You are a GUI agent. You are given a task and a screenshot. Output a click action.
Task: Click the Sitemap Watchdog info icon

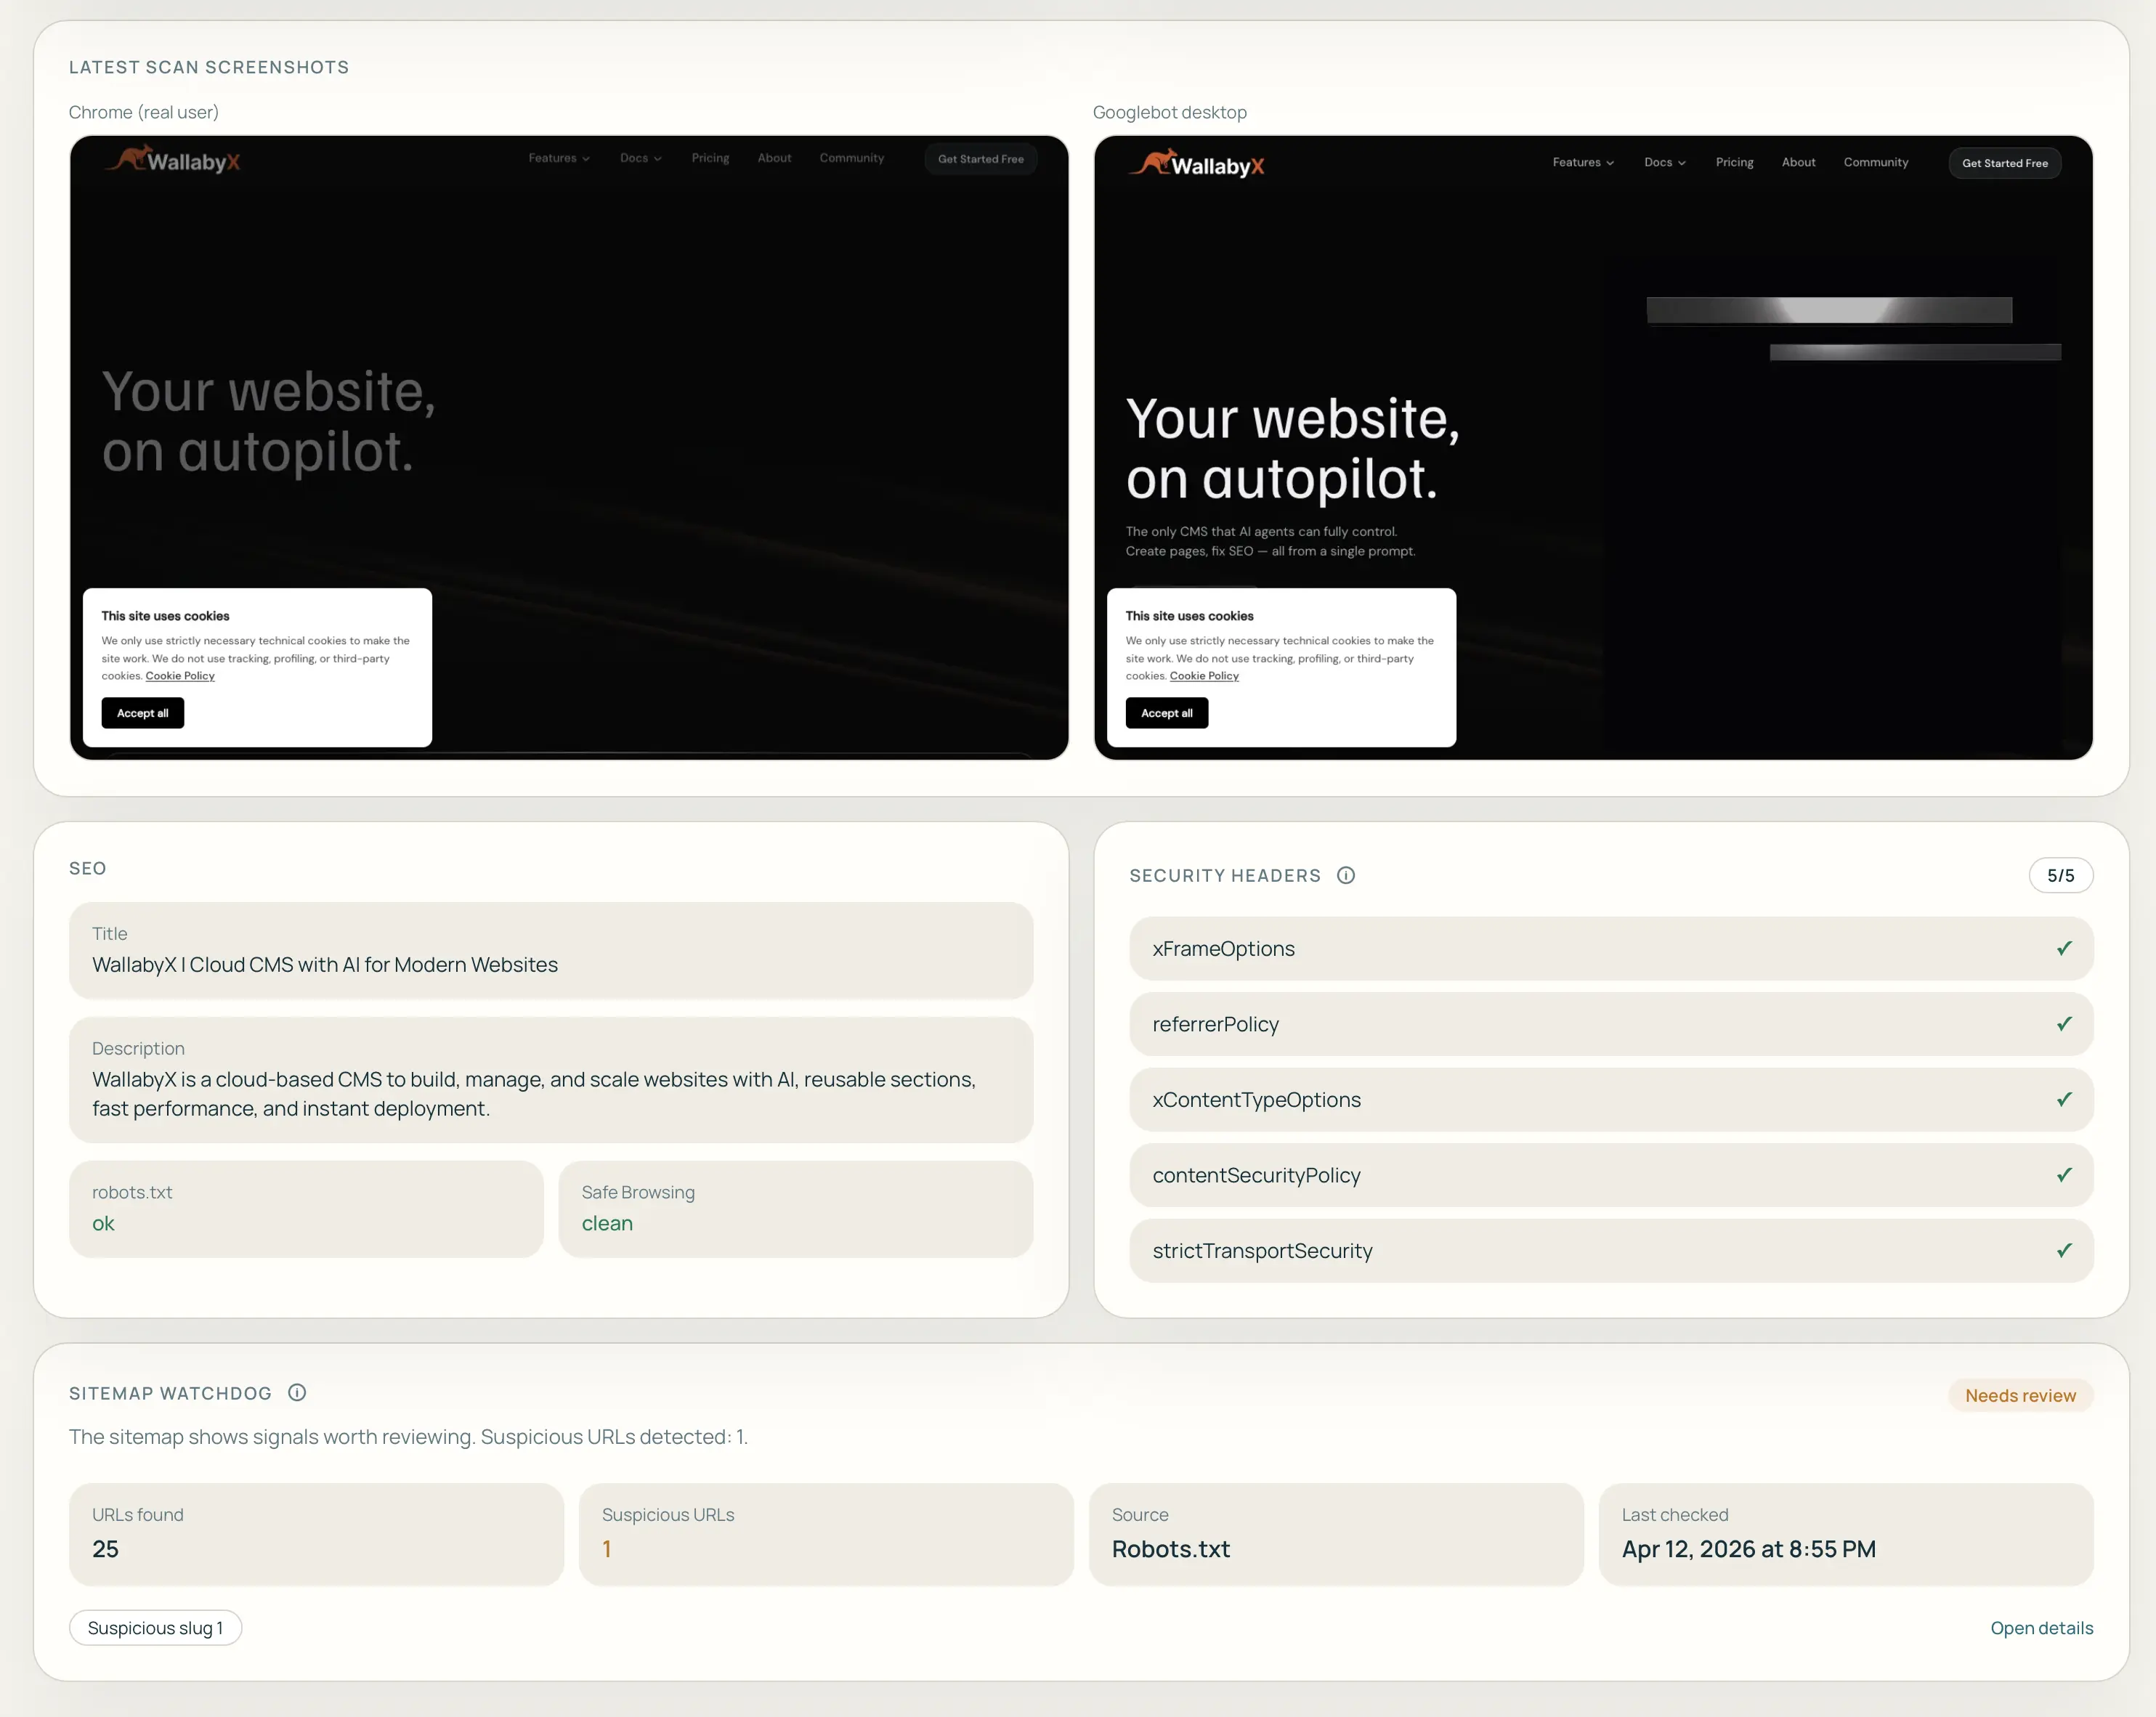click(297, 1392)
